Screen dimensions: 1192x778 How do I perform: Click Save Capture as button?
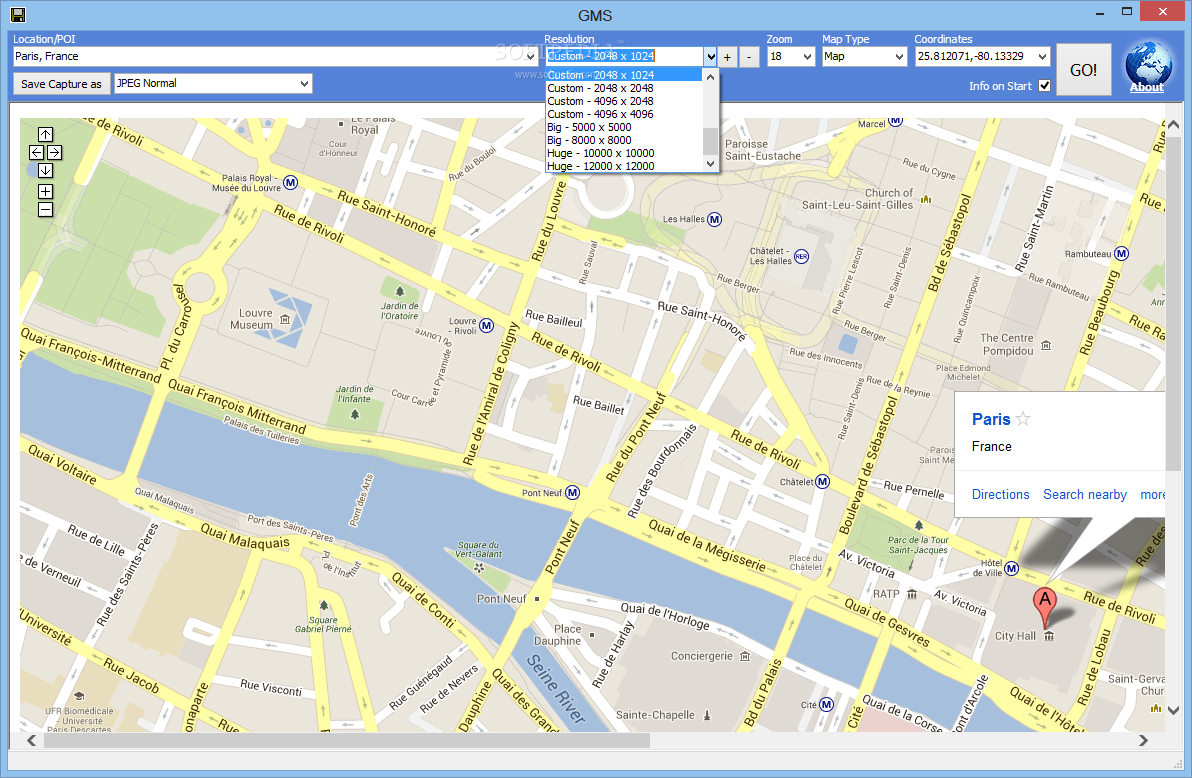[x=61, y=84]
